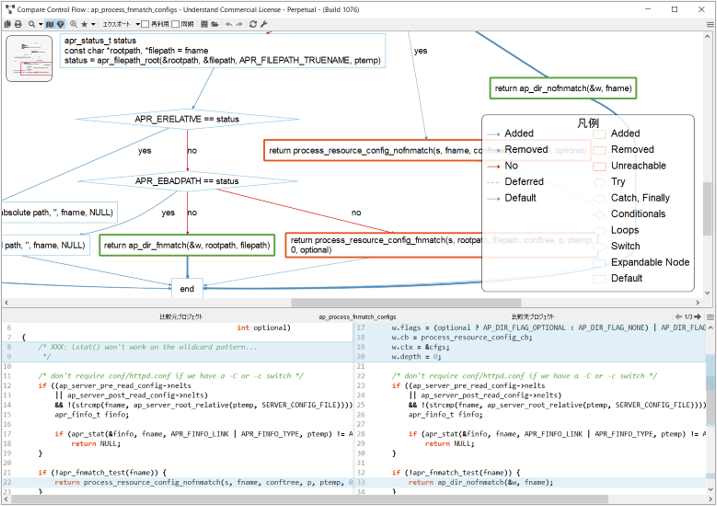Click the graph scroll down arrow
Image resolution: width=717 pixels, height=506 pixels.
point(708,293)
